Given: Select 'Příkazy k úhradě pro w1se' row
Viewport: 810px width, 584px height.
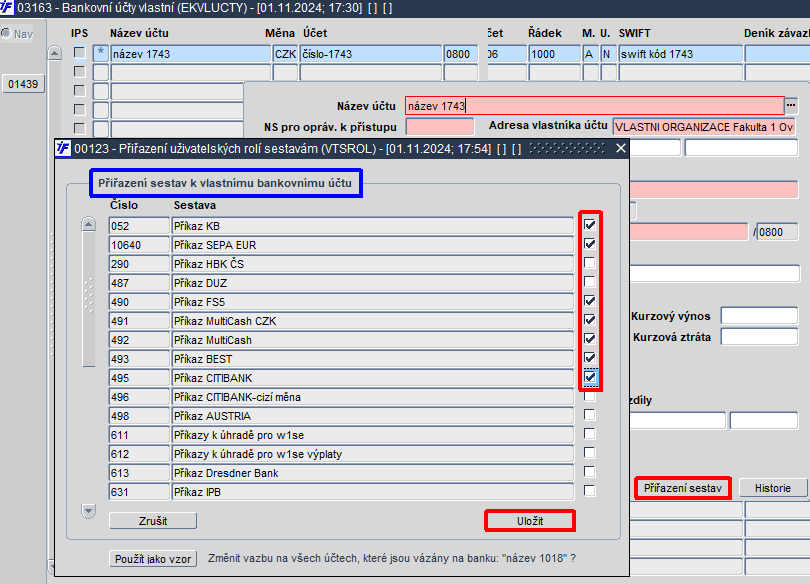Looking at the screenshot, I should pos(372,435).
